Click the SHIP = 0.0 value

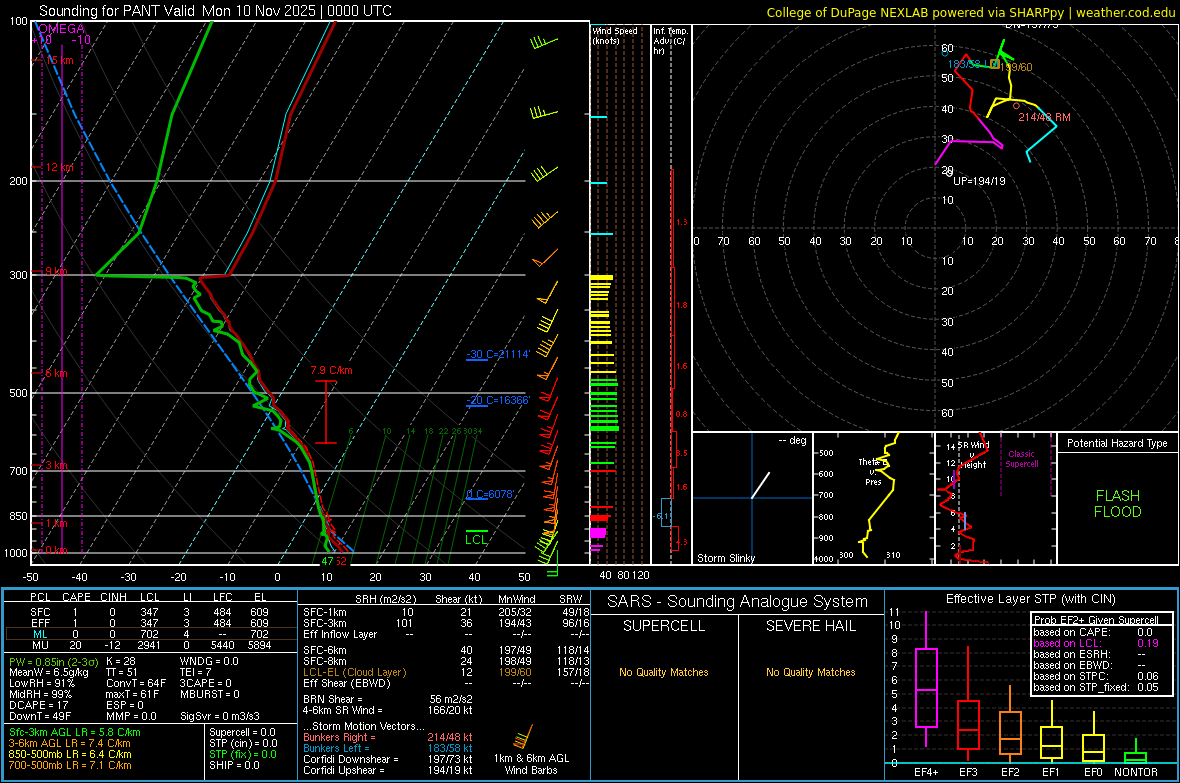[234, 765]
